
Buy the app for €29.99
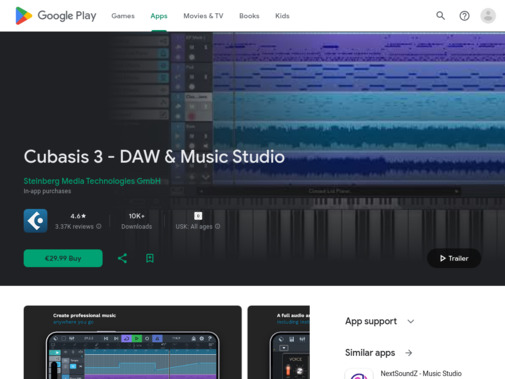63,258
